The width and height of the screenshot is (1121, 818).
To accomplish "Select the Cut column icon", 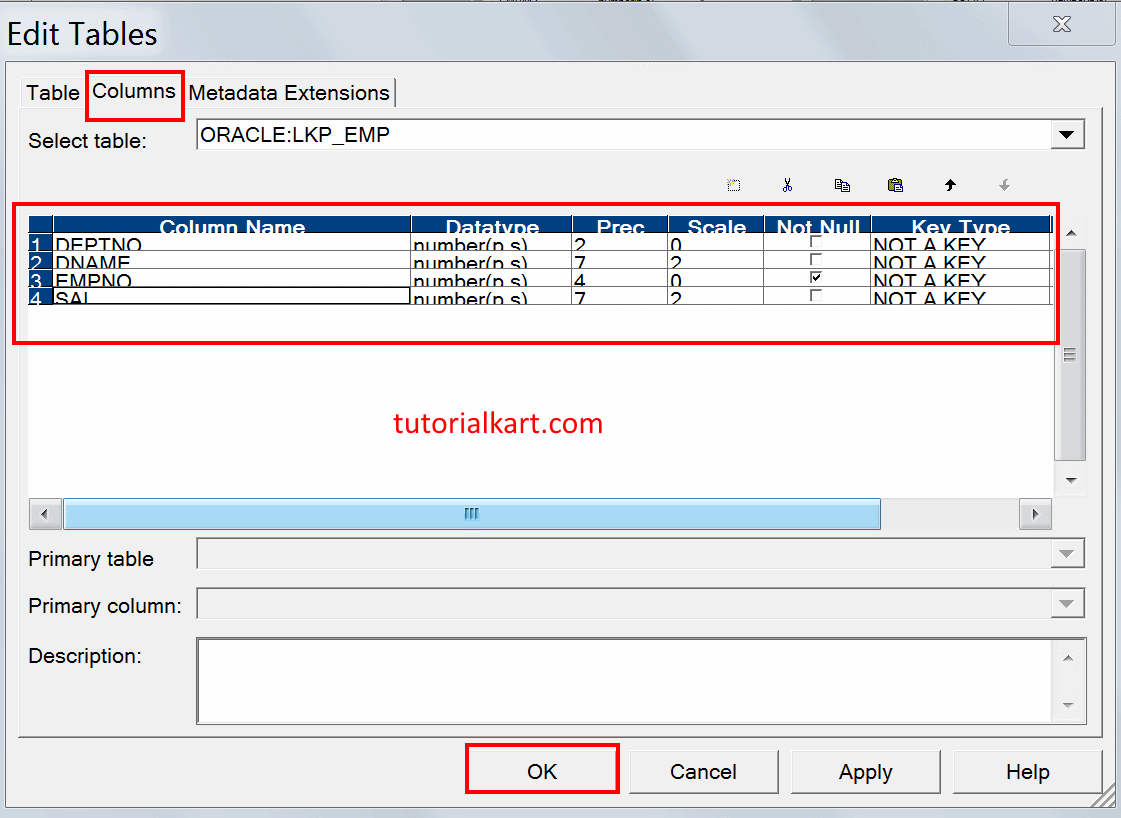I will point(787,185).
